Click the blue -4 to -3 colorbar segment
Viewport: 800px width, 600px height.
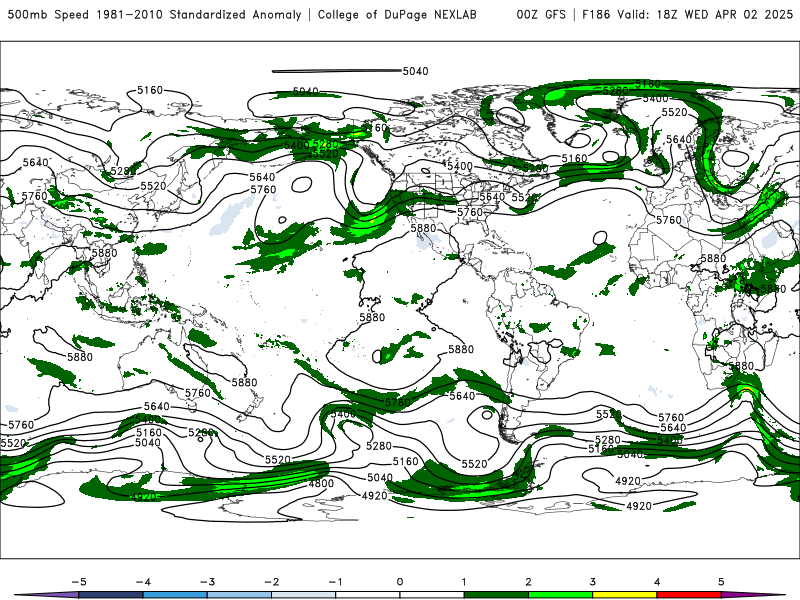[x=175, y=595]
